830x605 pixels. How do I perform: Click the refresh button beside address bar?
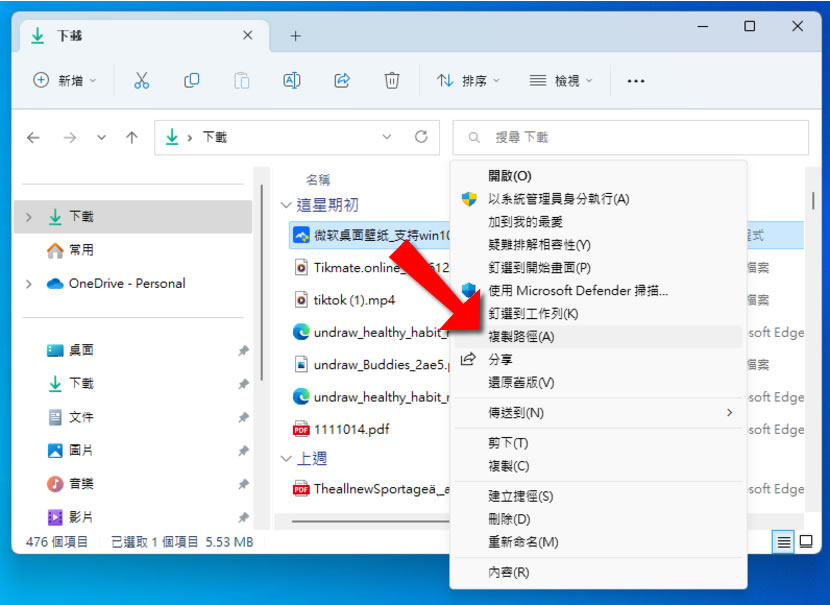coord(421,137)
